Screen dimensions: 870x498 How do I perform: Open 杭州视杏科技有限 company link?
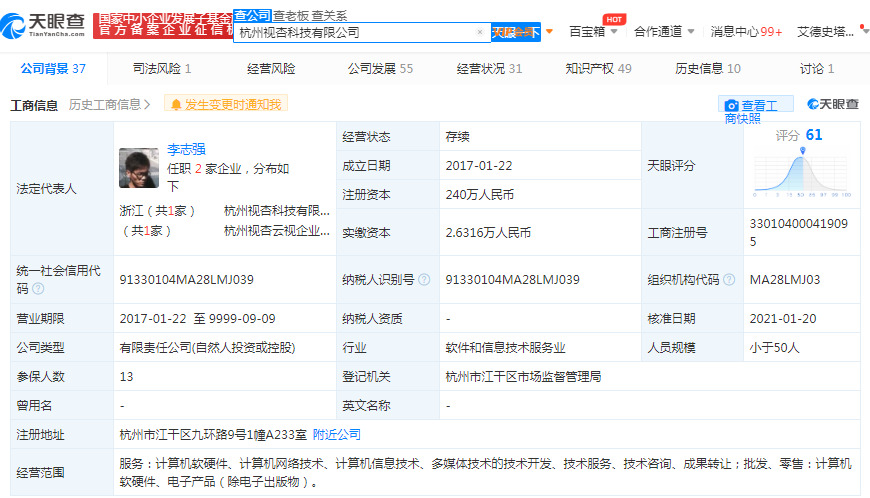pyautogui.click(x=277, y=211)
